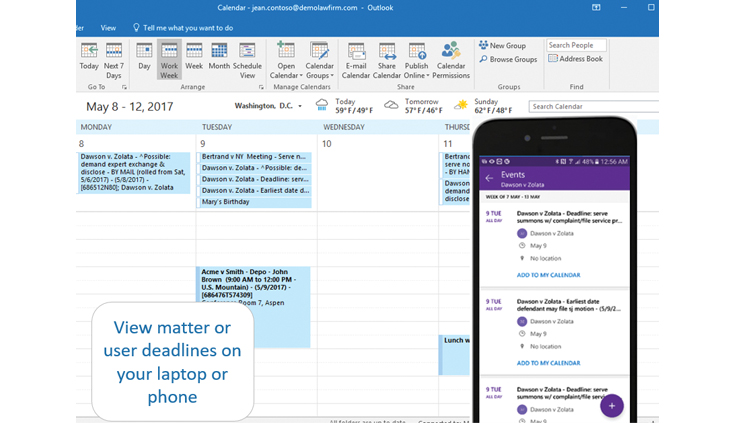Click Browse Groups

508,59
